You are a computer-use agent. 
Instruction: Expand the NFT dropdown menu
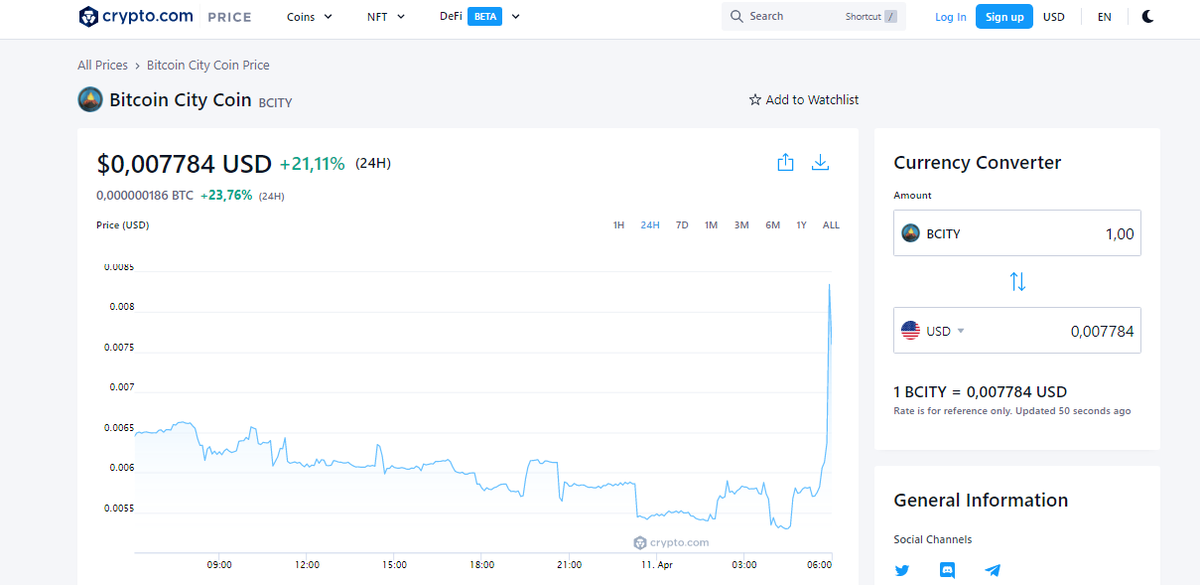386,17
